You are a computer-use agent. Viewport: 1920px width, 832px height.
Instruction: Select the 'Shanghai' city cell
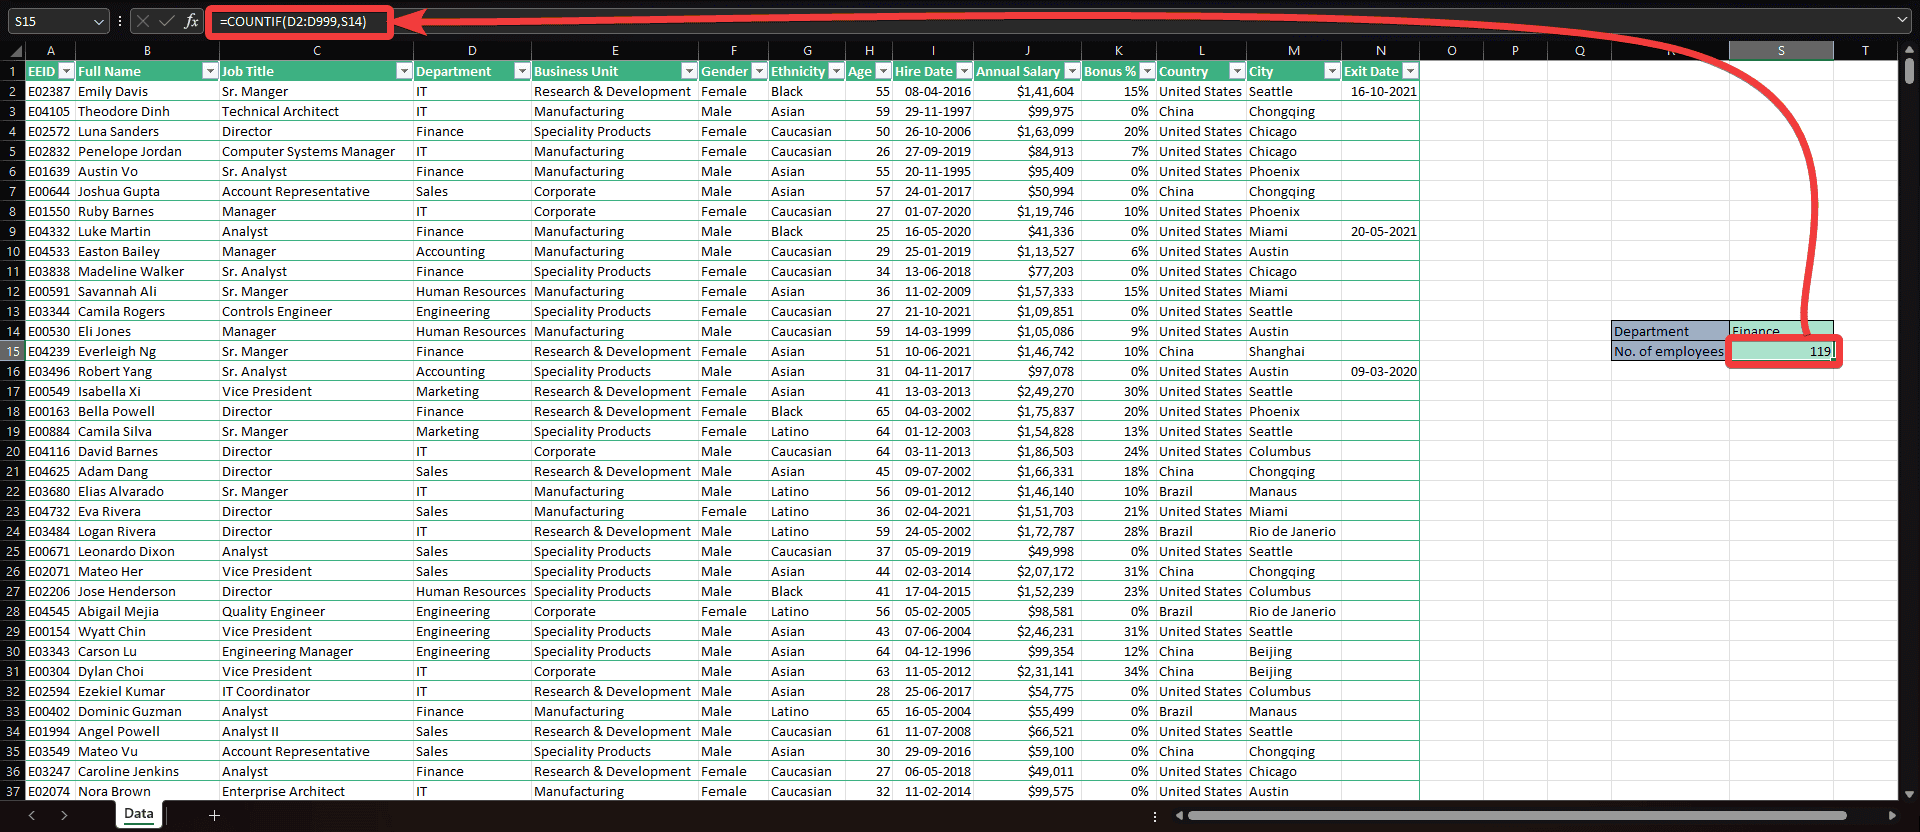[x=1293, y=351]
